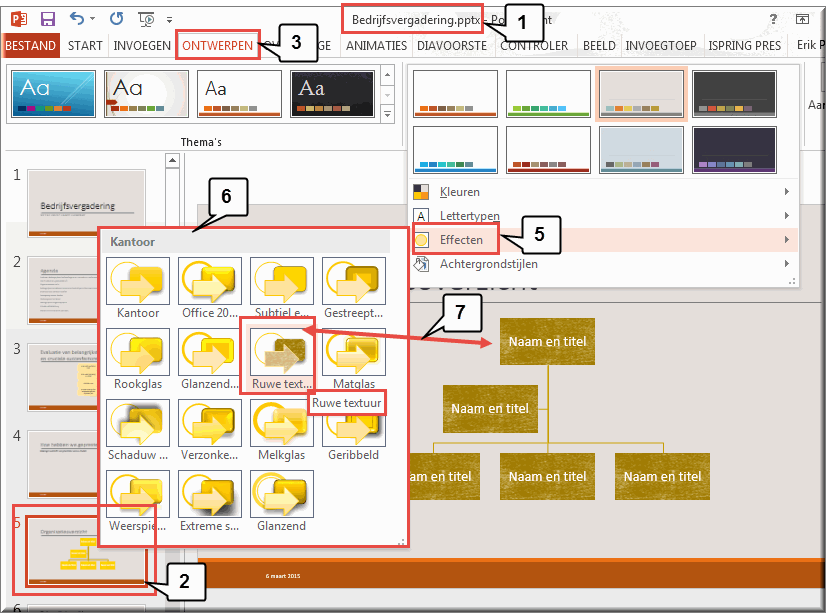This screenshot has width=826, height=613.
Task: Apply the Melkglas effect icon
Action: click(282, 423)
